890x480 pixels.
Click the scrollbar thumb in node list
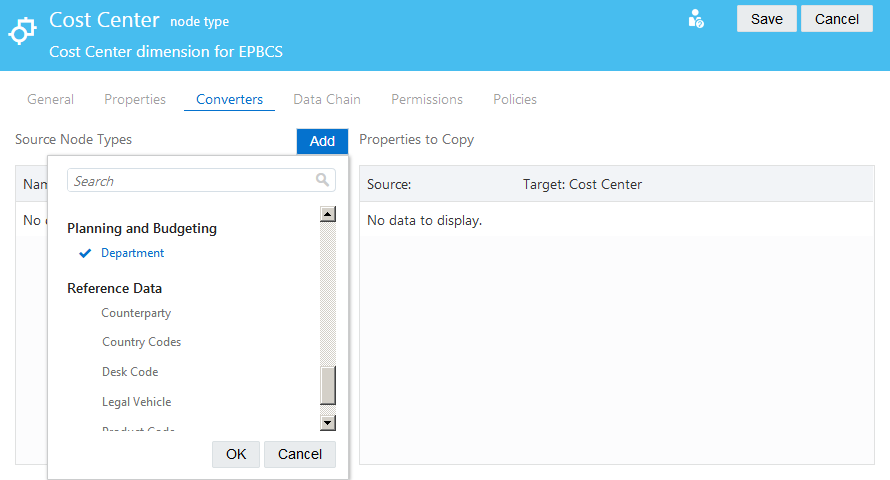[x=327, y=385]
